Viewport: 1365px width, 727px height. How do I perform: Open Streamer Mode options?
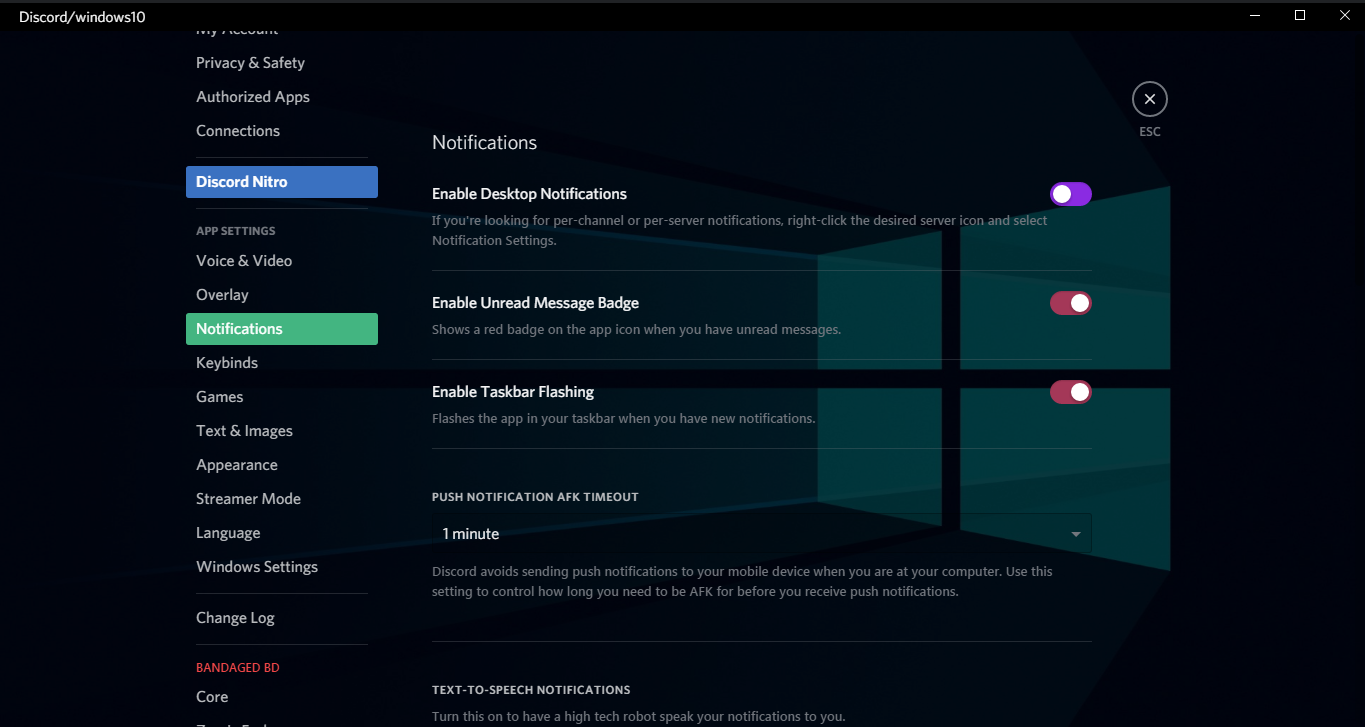pyautogui.click(x=248, y=498)
